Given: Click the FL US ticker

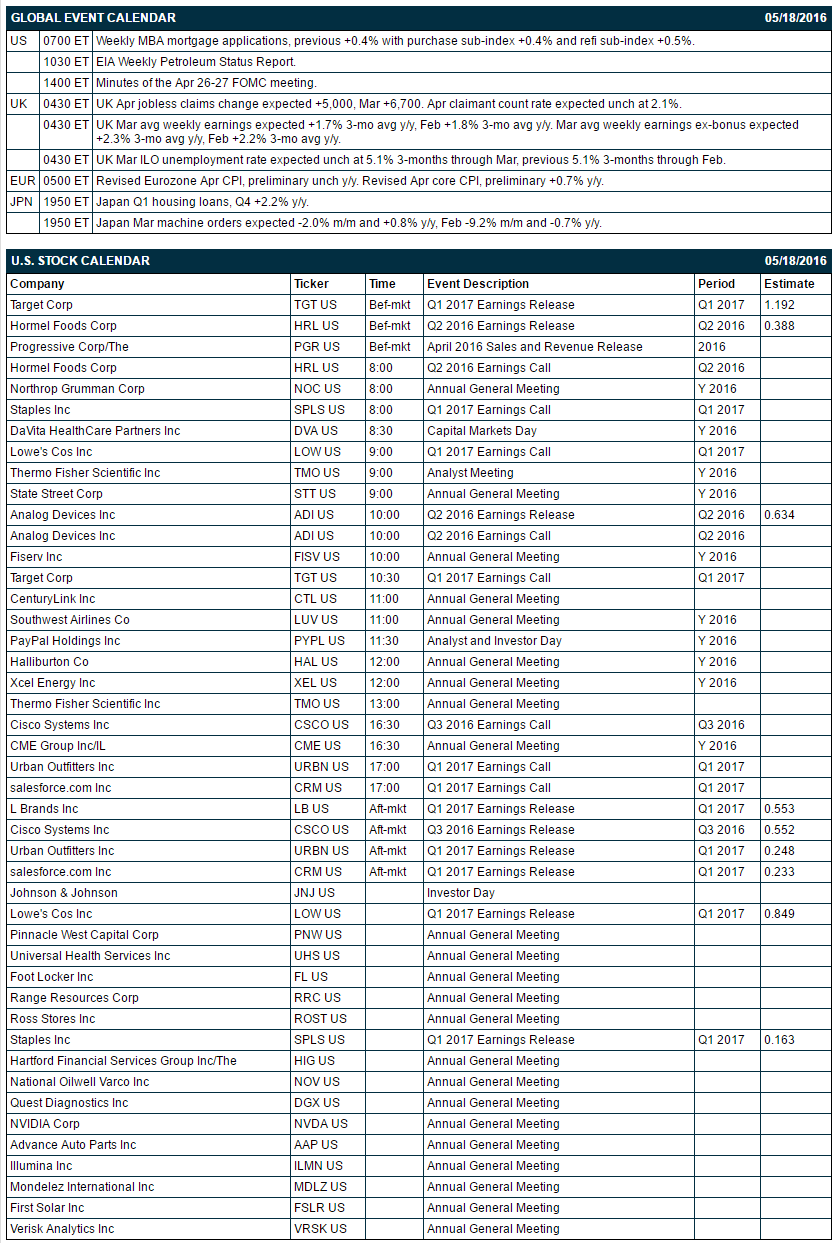Looking at the screenshot, I should click(311, 977).
